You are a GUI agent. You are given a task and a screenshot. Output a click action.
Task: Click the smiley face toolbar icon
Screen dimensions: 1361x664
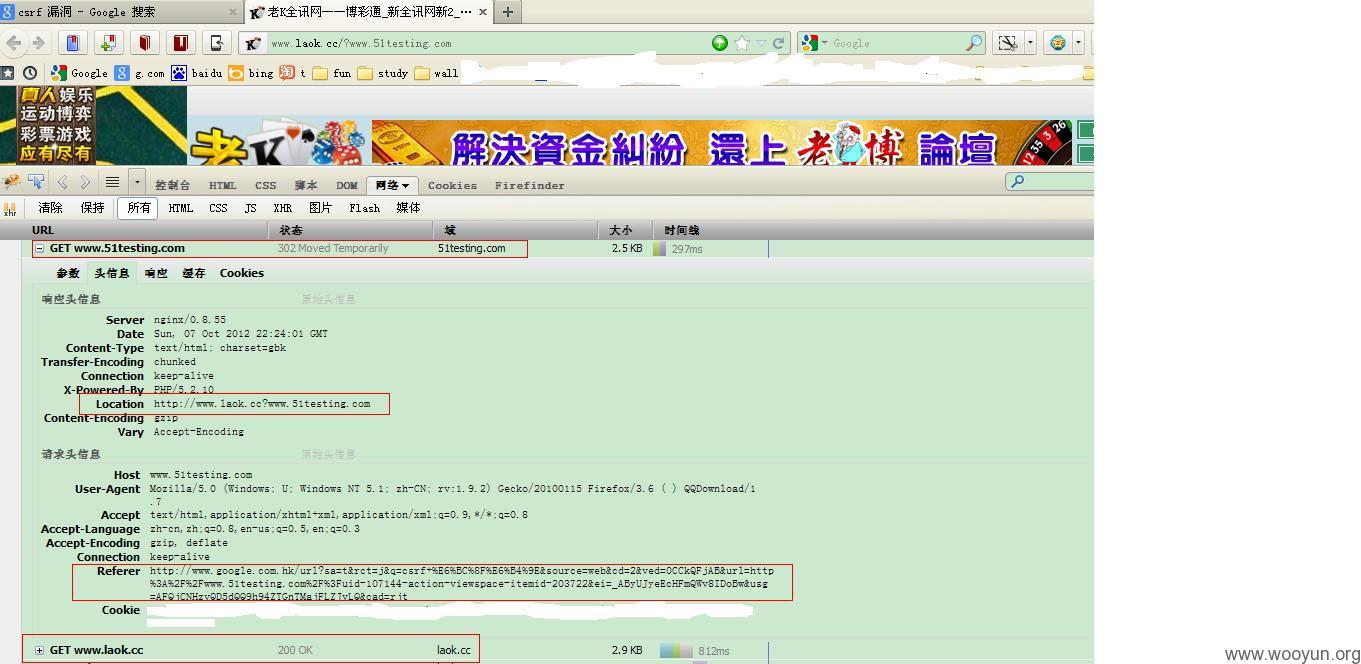[x=1058, y=43]
